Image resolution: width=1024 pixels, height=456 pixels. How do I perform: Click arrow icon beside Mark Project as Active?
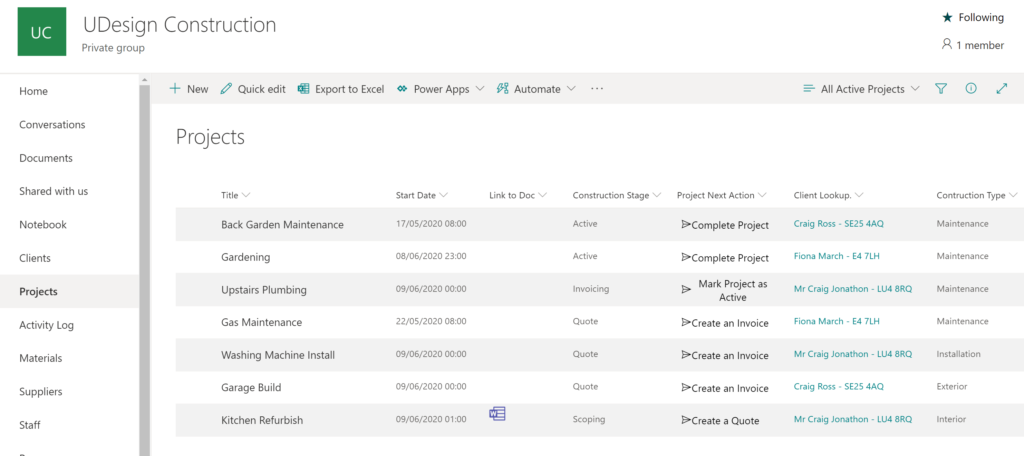pyautogui.click(x=686, y=289)
